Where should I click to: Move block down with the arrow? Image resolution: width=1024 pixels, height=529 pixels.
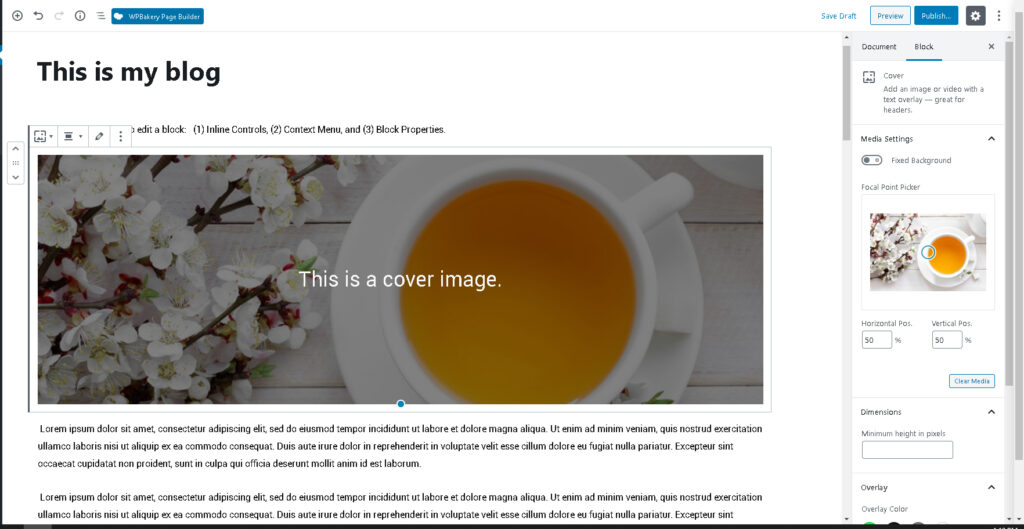click(15, 176)
